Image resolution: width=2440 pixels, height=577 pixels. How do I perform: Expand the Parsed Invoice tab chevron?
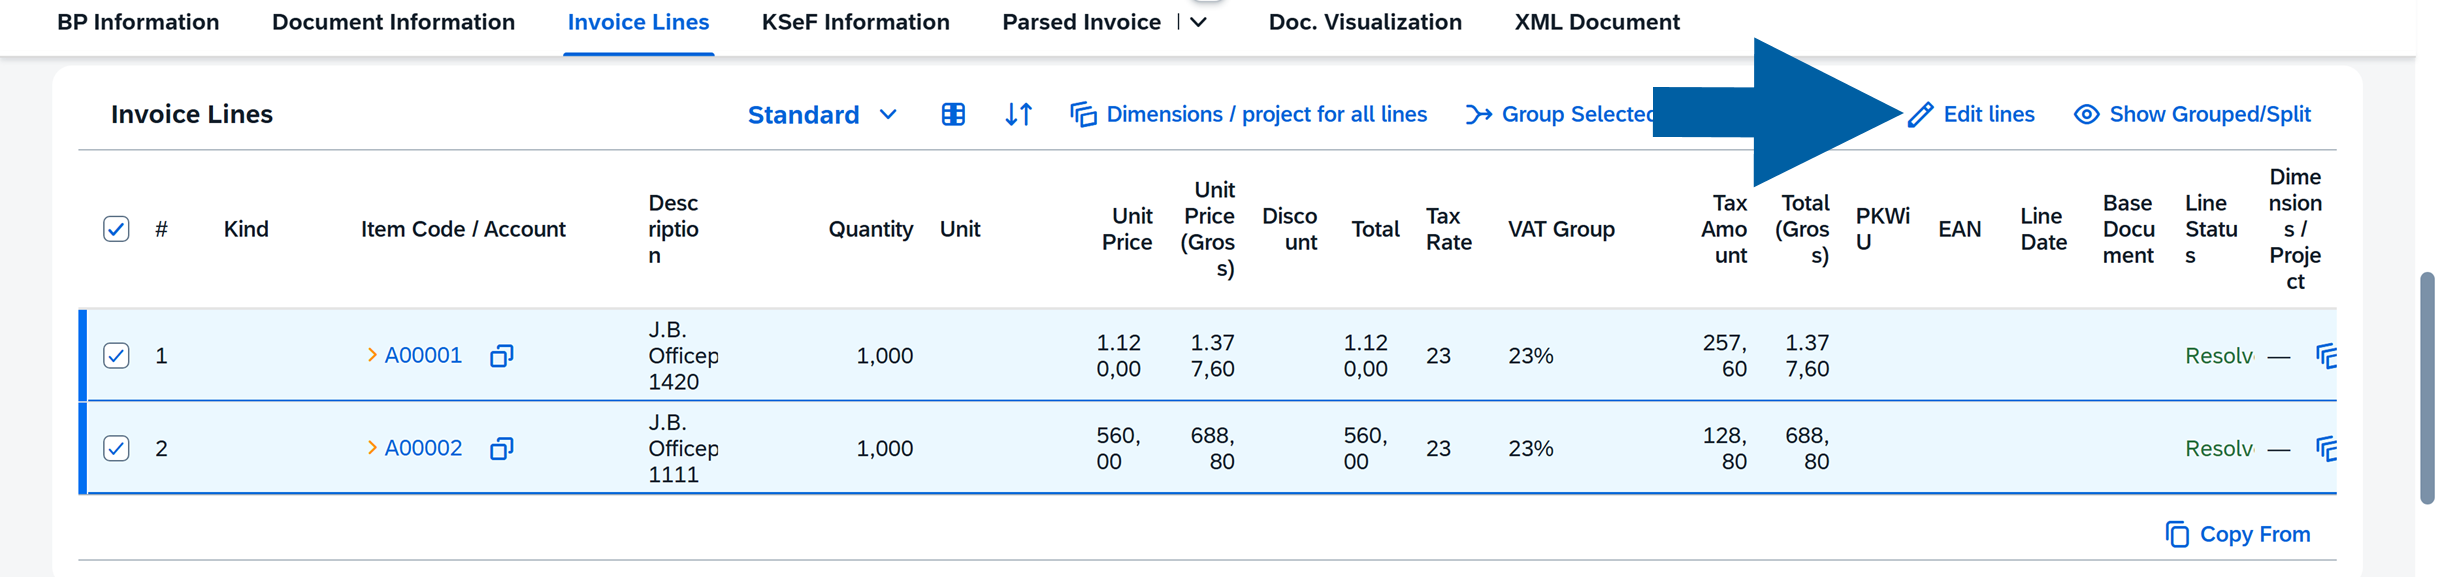[x=1199, y=22]
